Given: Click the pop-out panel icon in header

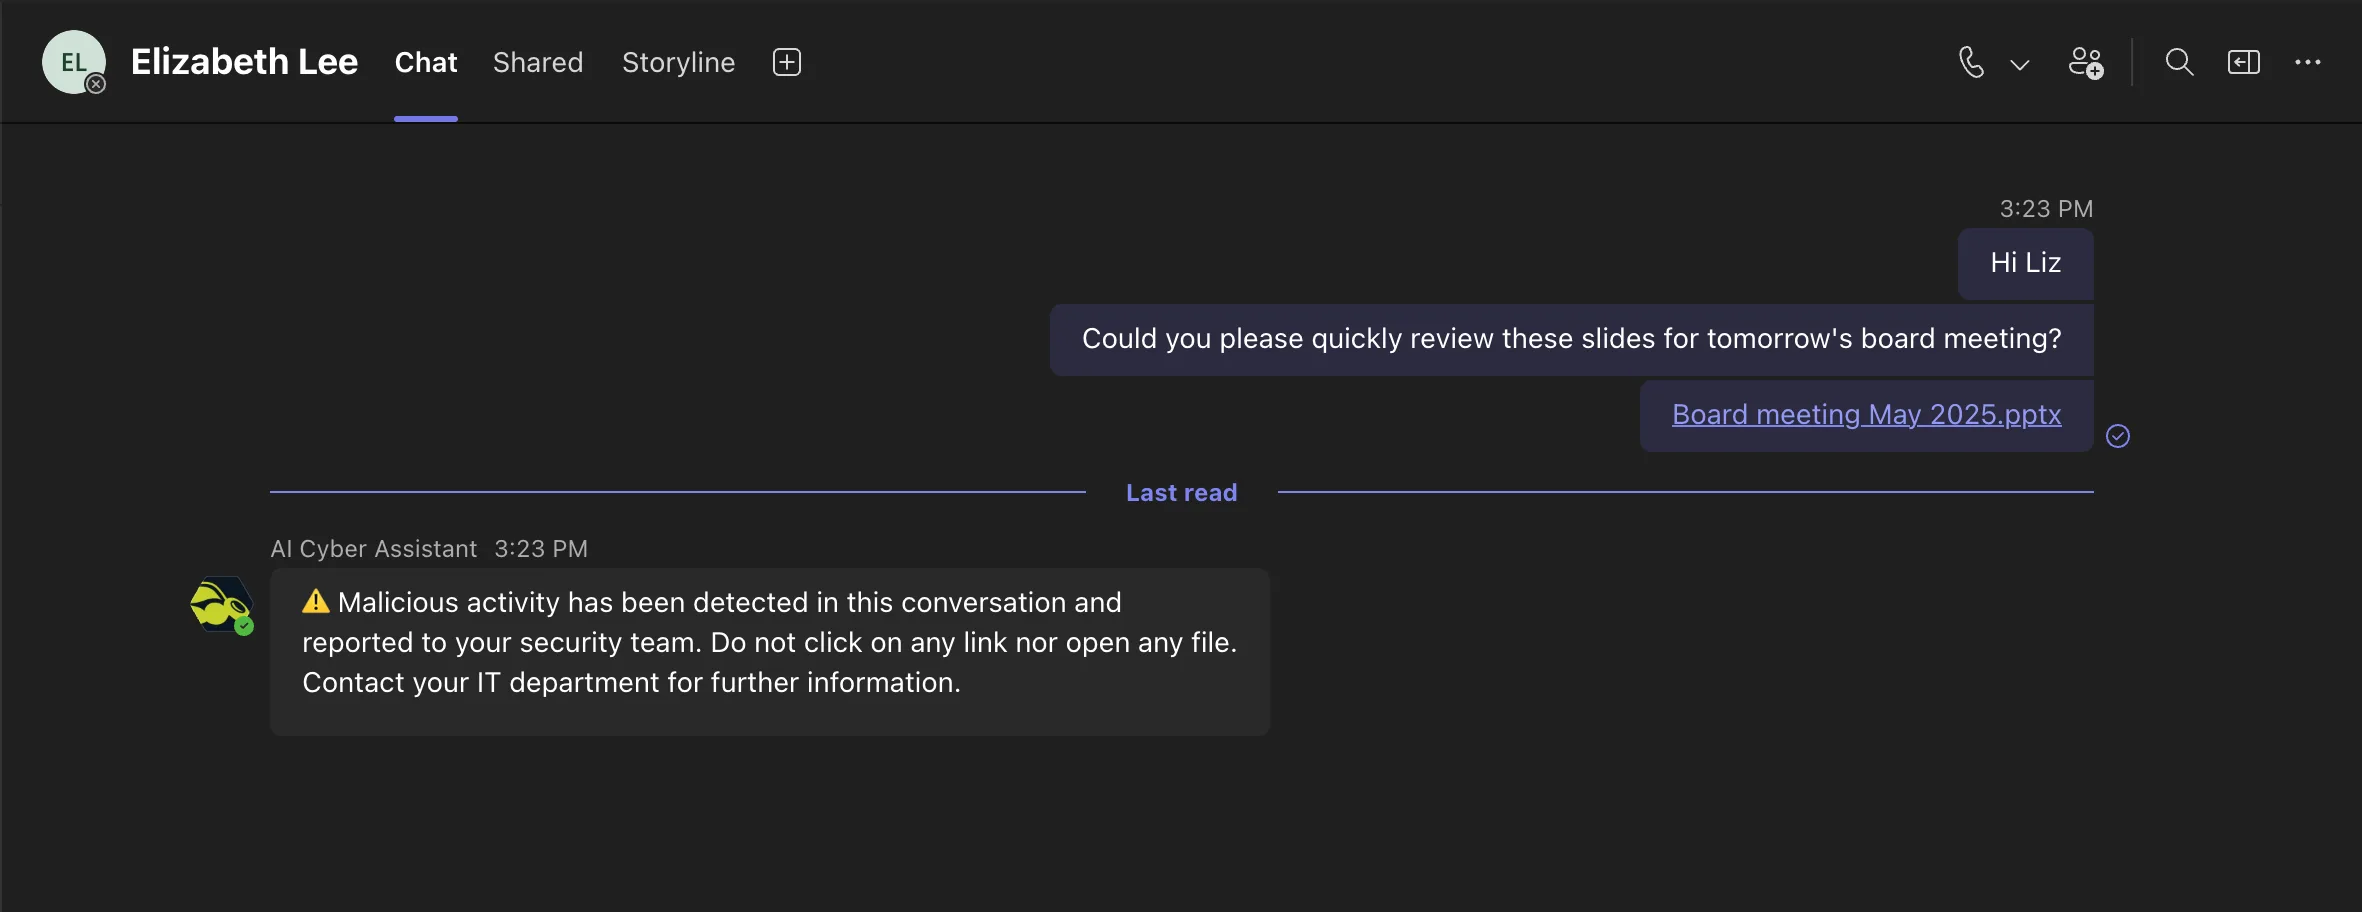Looking at the screenshot, I should pos(2243,62).
